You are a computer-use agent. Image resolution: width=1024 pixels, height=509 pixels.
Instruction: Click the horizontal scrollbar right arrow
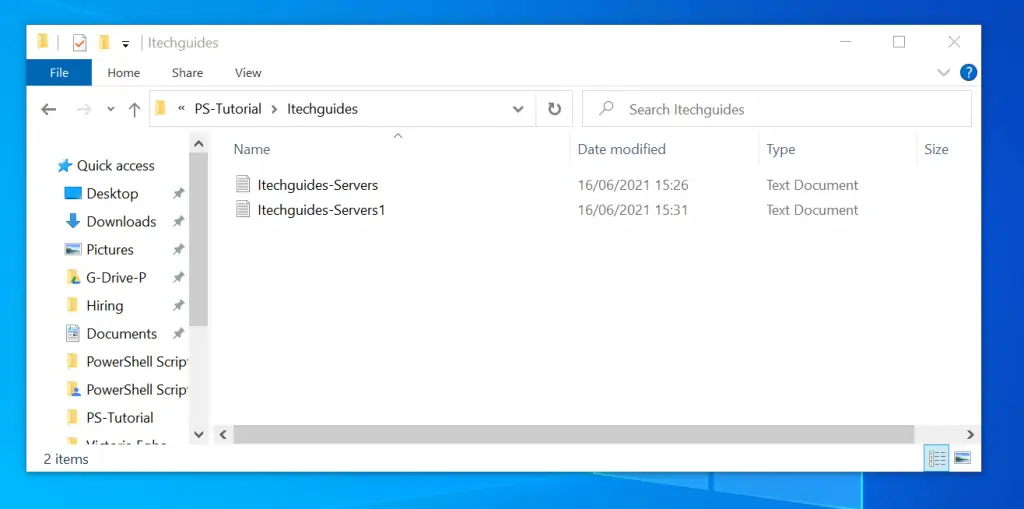click(x=970, y=434)
